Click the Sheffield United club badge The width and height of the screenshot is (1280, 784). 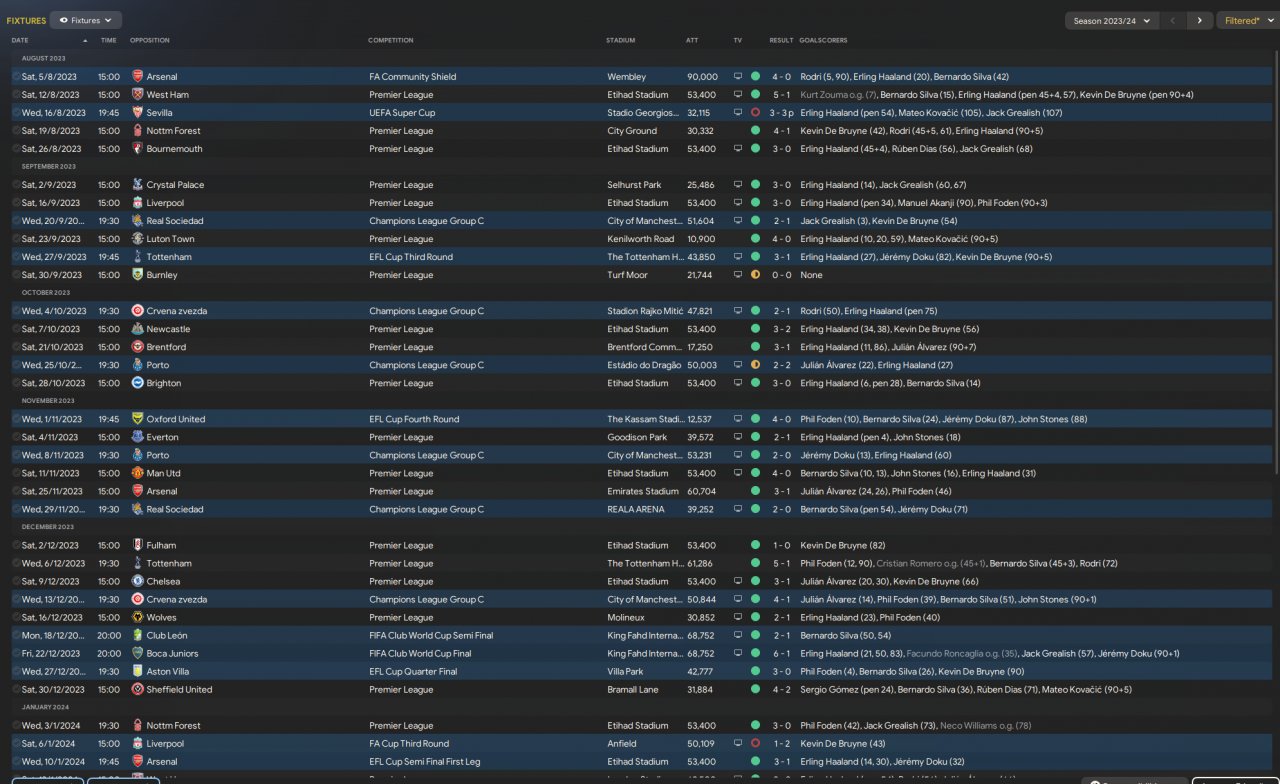[x=138, y=689]
